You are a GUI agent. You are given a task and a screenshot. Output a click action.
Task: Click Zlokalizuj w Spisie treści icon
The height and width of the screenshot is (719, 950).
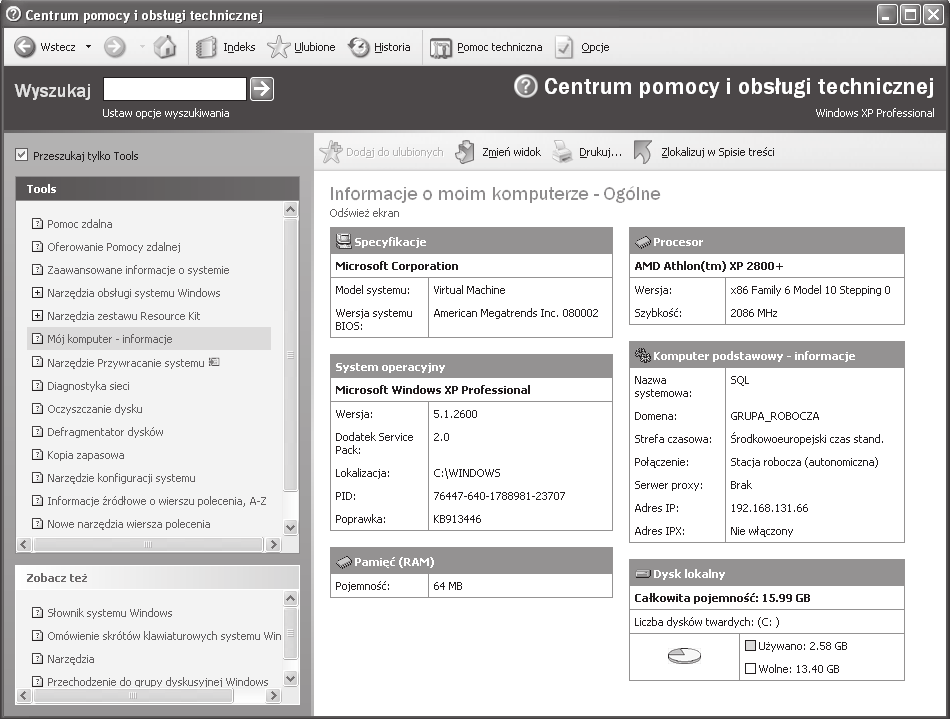click(x=643, y=152)
